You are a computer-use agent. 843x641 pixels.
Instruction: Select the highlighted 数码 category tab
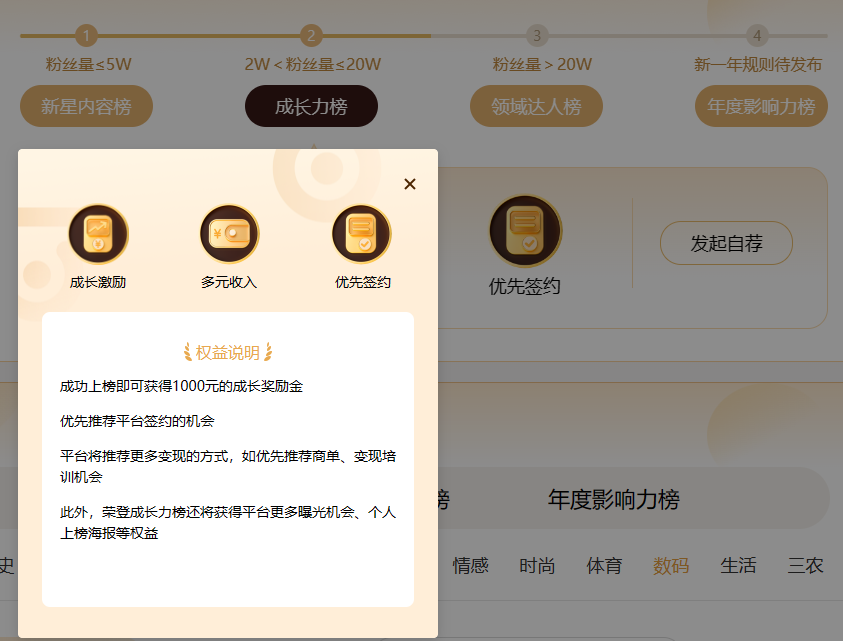671,566
